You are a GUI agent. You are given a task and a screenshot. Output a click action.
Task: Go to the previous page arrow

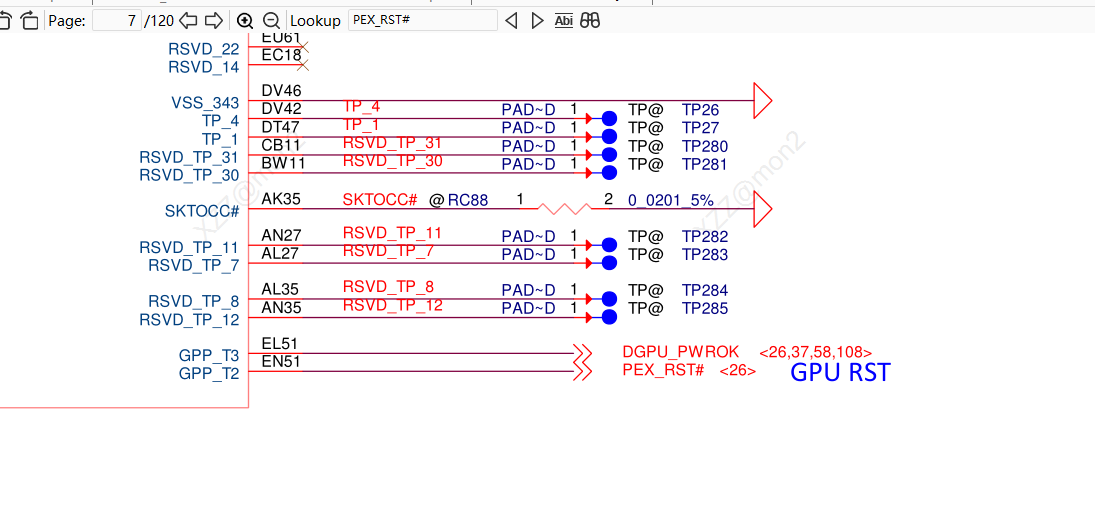(x=188, y=21)
